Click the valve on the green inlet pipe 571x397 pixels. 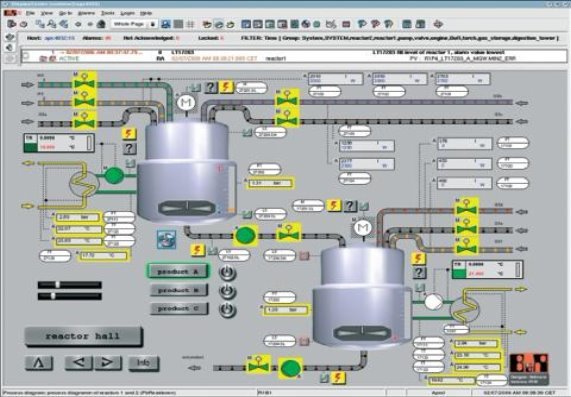click(x=84, y=81)
